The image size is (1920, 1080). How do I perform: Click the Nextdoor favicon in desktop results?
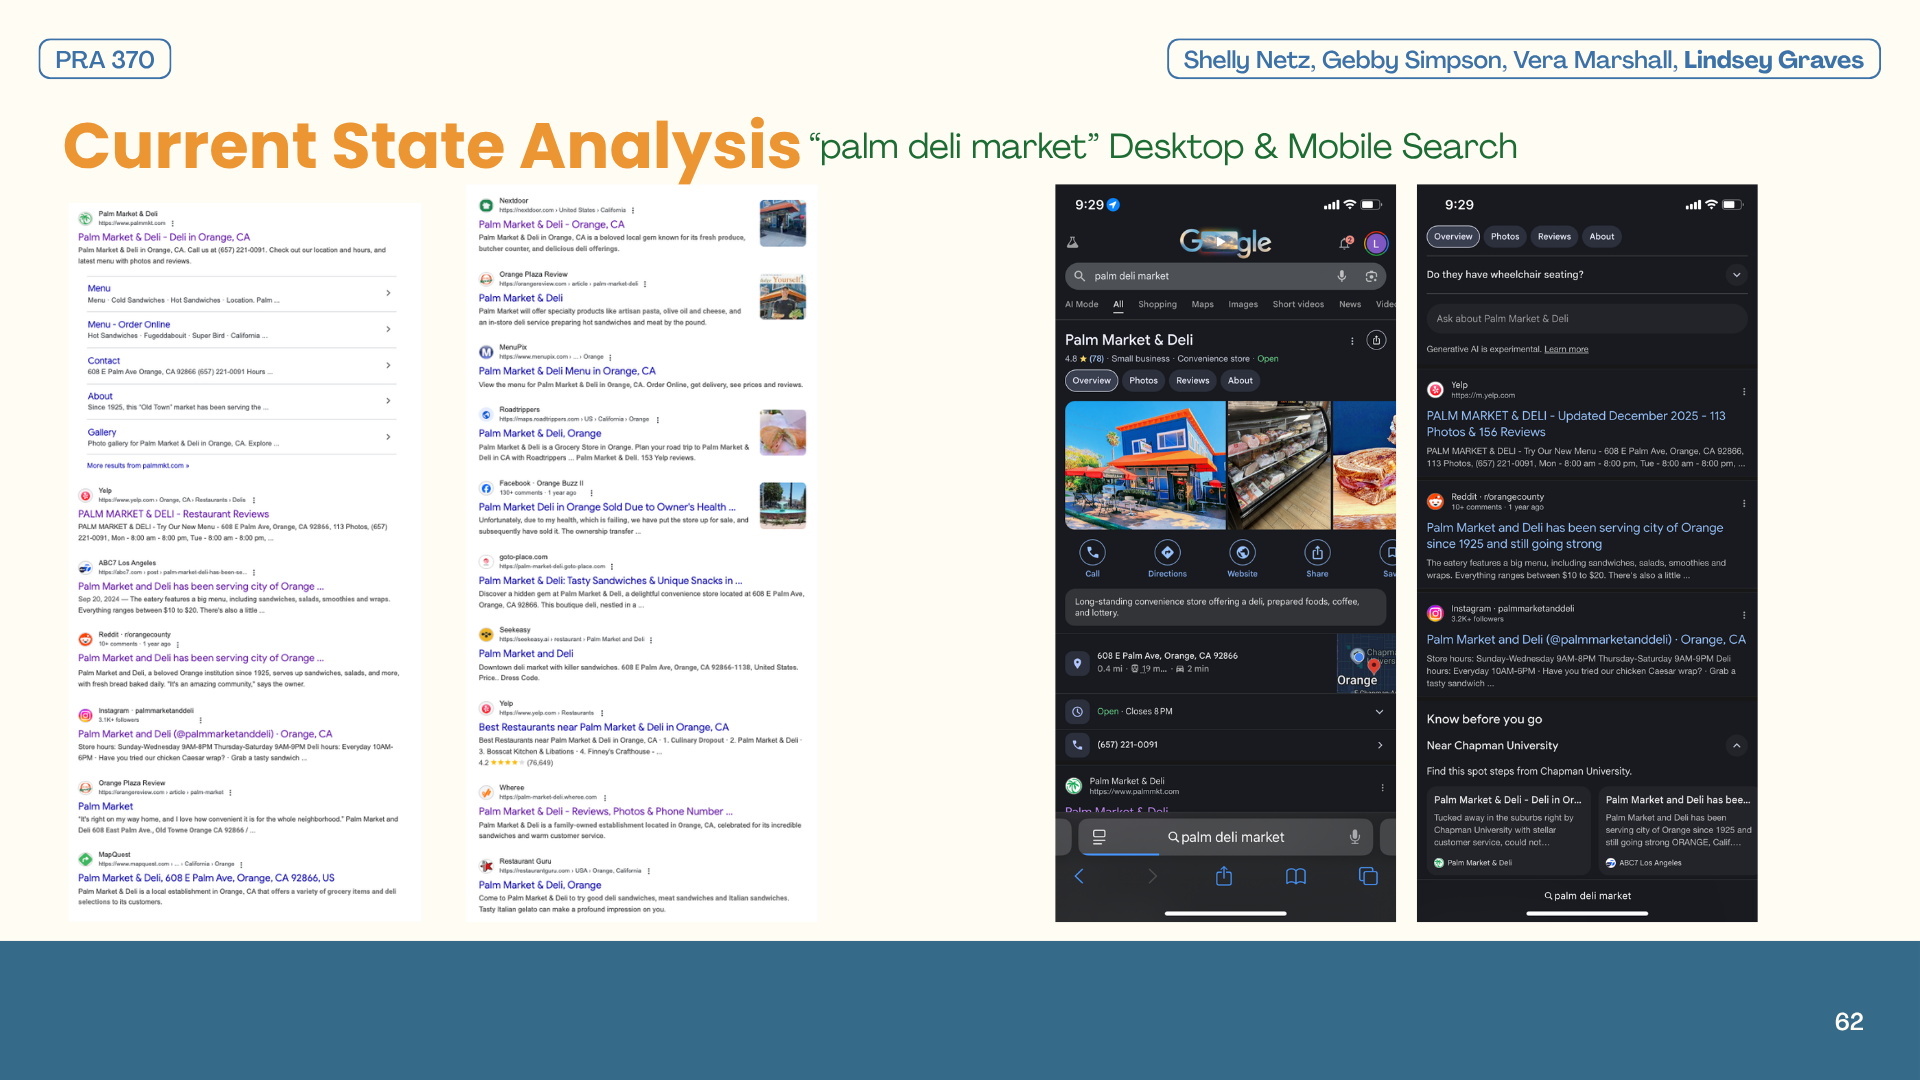(486, 205)
